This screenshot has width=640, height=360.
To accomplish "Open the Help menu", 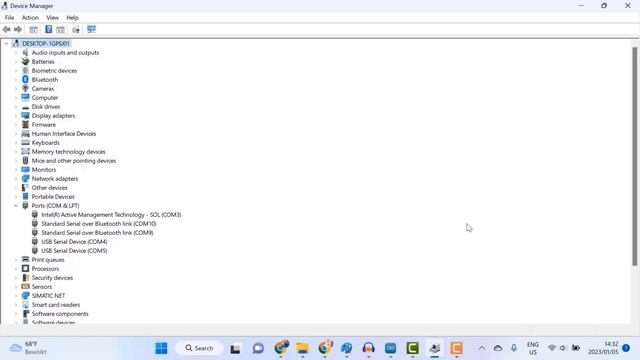I will pyautogui.click(x=72, y=18).
